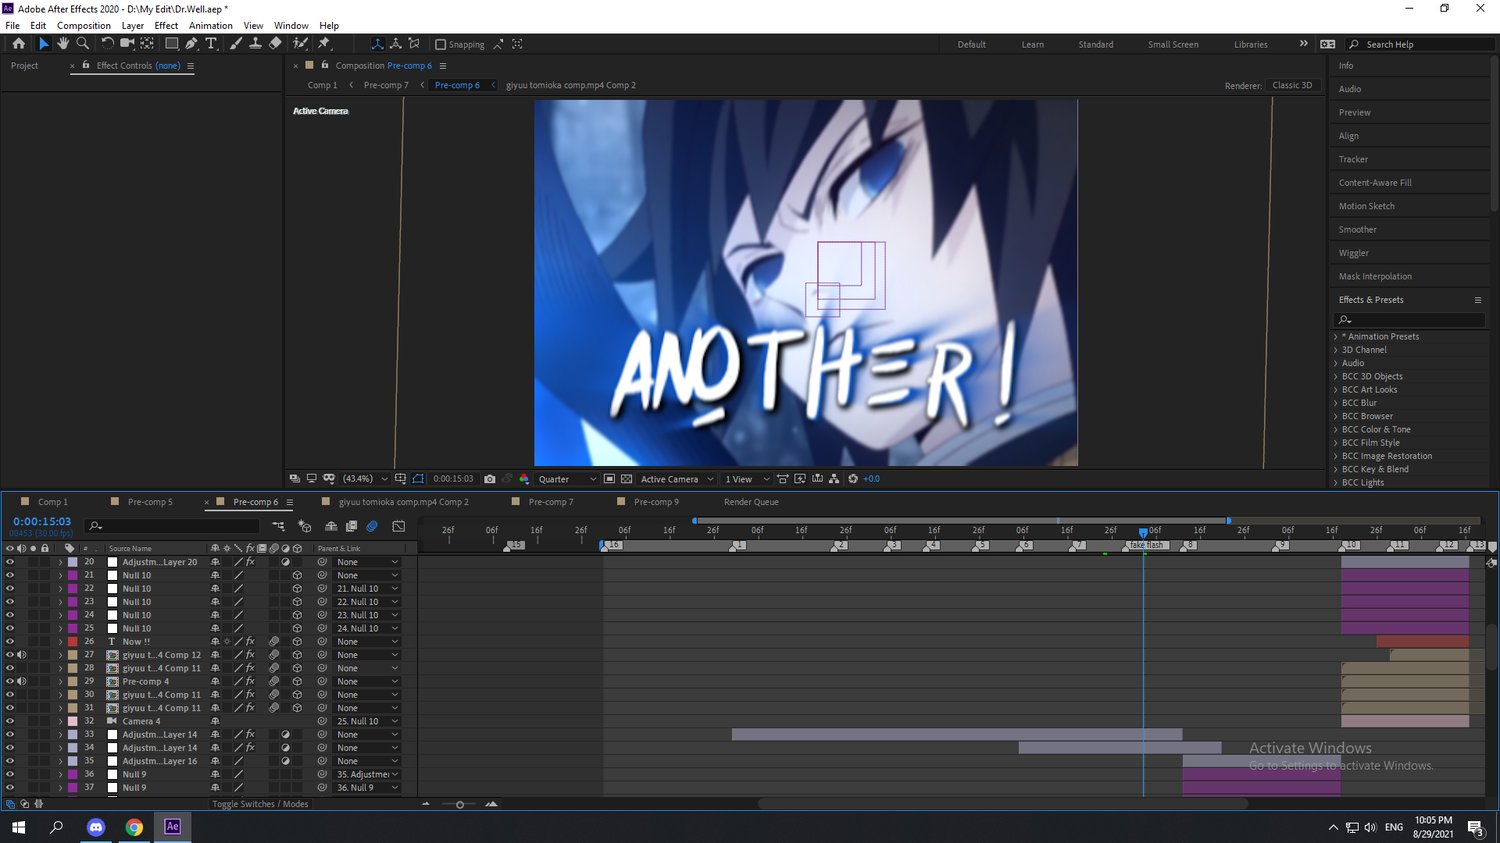Select the Roto Brush tool
The width and height of the screenshot is (1500, 843).
pos(300,44)
